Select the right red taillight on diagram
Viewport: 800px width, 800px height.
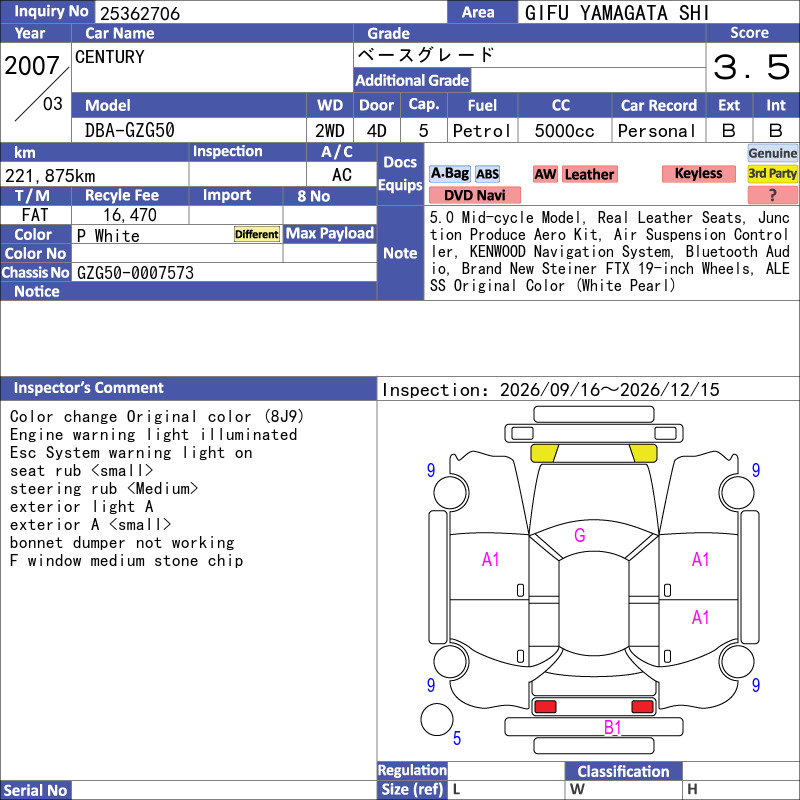pyautogui.click(x=642, y=707)
